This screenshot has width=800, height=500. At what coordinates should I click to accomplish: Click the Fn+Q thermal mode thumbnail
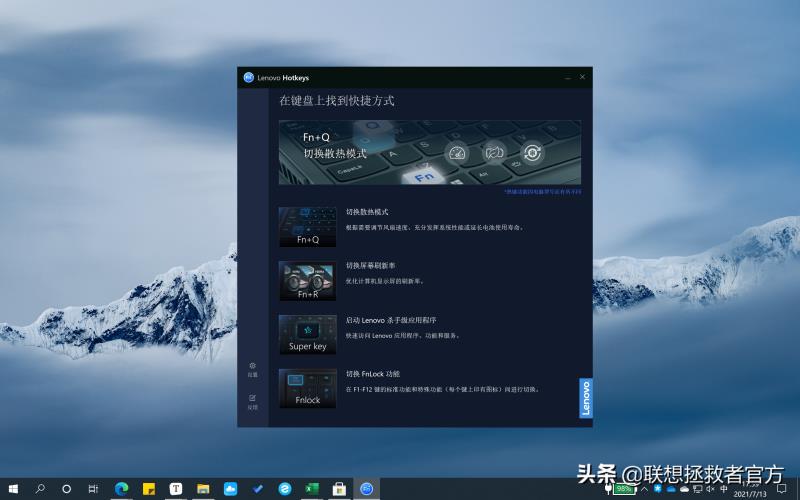point(308,227)
